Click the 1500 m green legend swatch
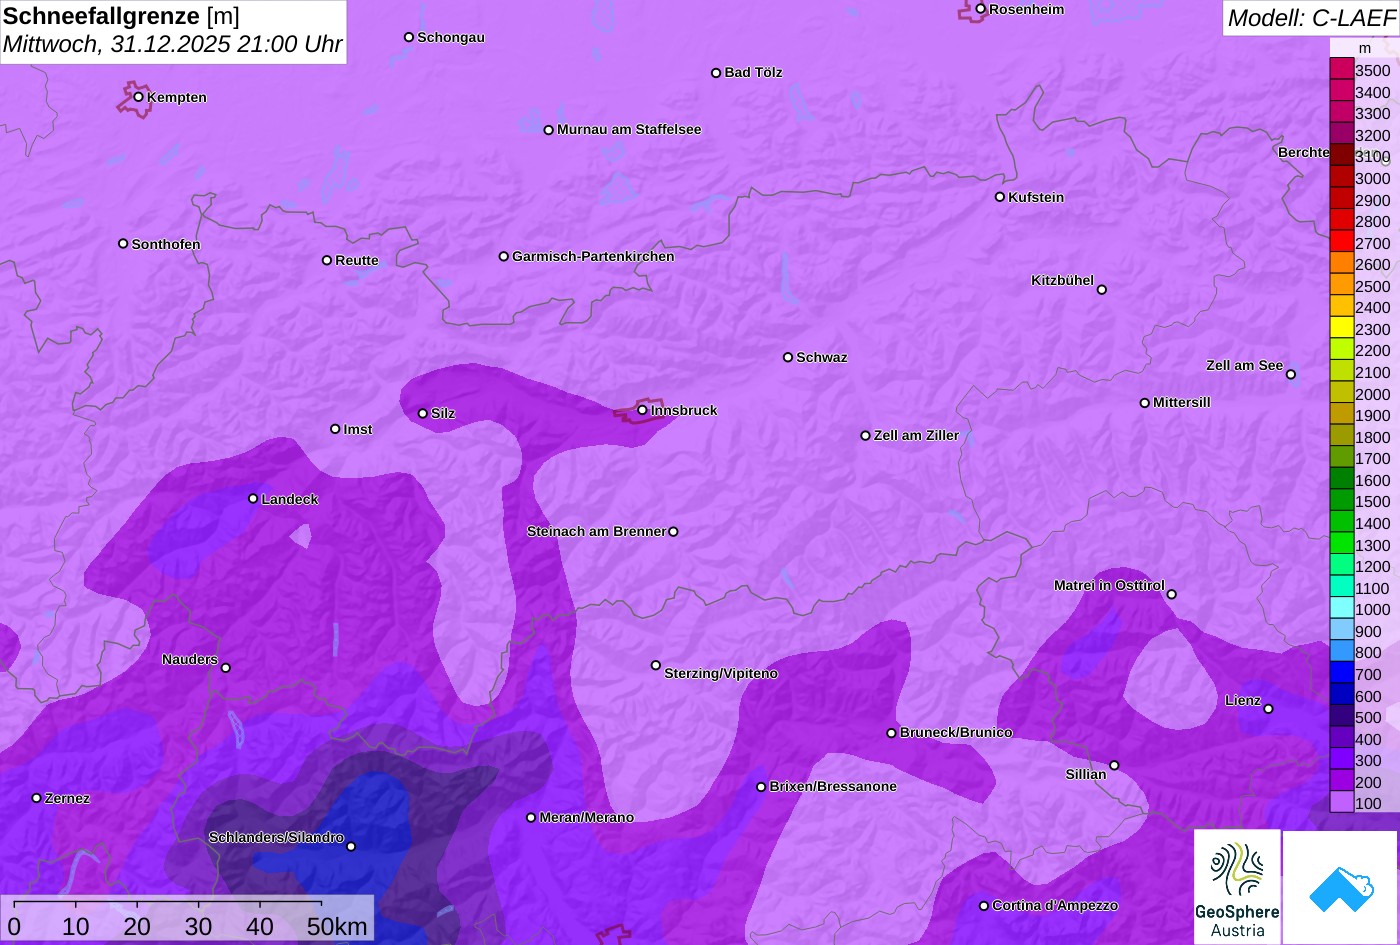Viewport: 1400px width, 945px height. (1341, 502)
